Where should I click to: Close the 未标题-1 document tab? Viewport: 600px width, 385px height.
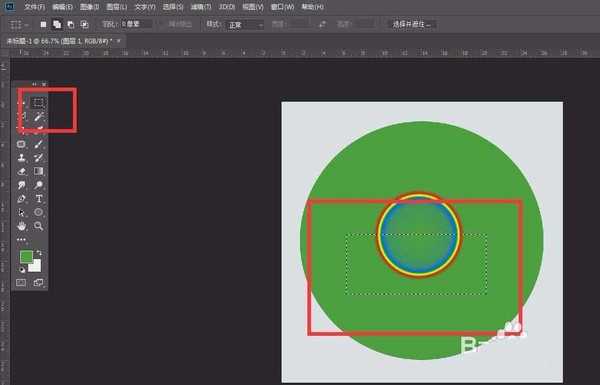click(x=119, y=40)
